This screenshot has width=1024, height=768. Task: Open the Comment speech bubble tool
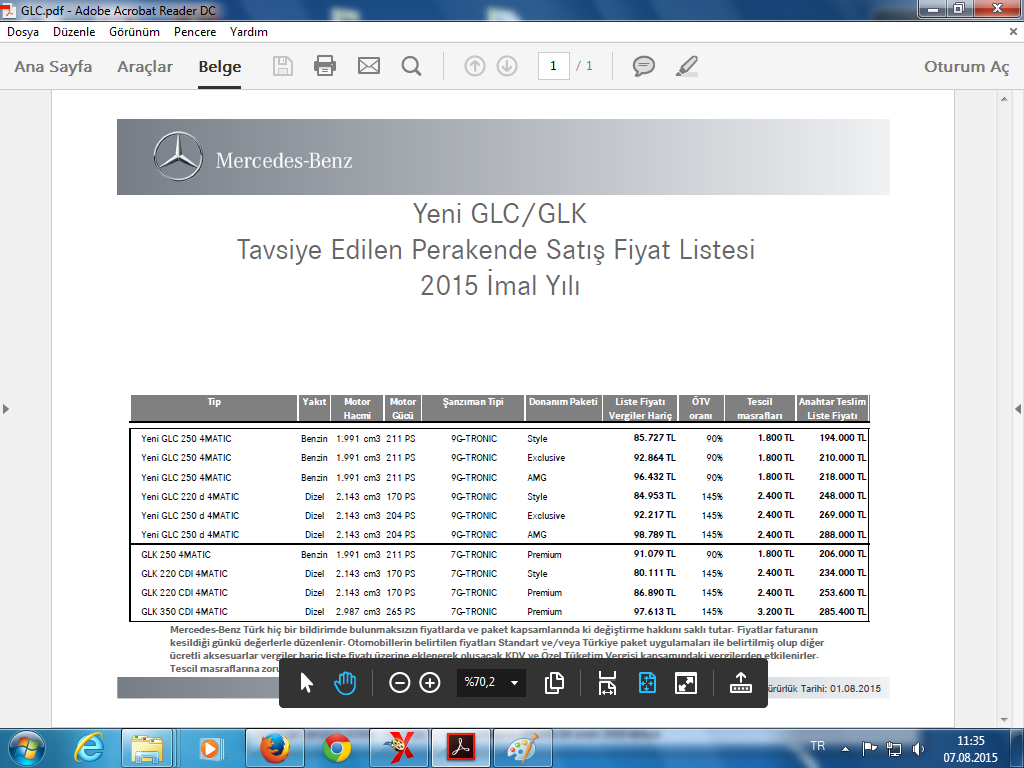click(x=644, y=66)
